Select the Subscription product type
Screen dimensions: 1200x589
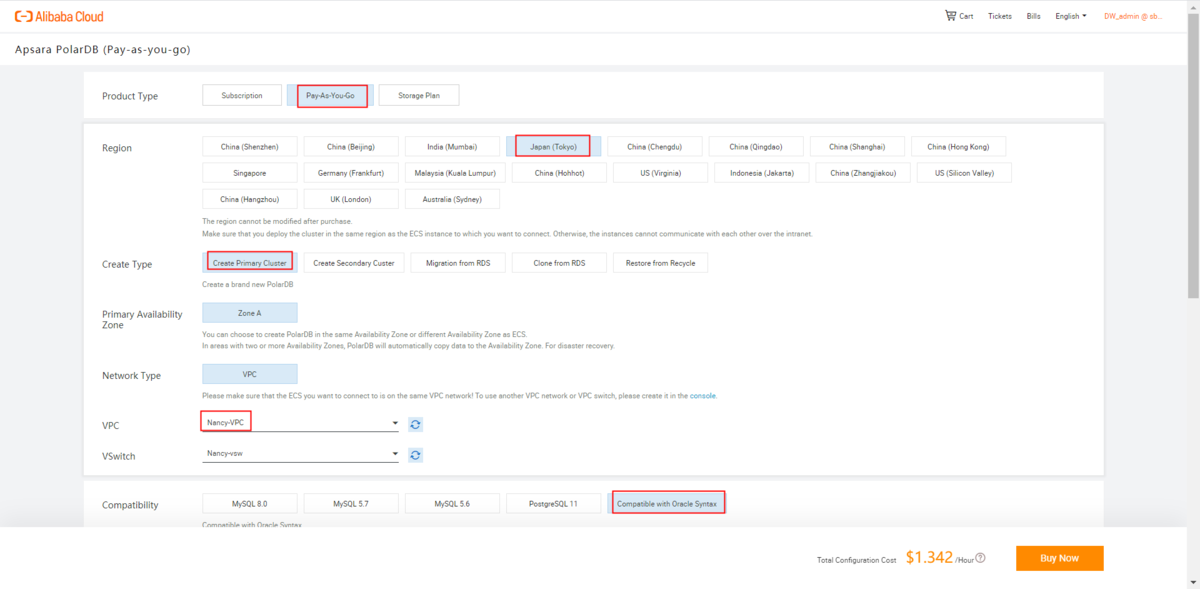click(x=242, y=95)
